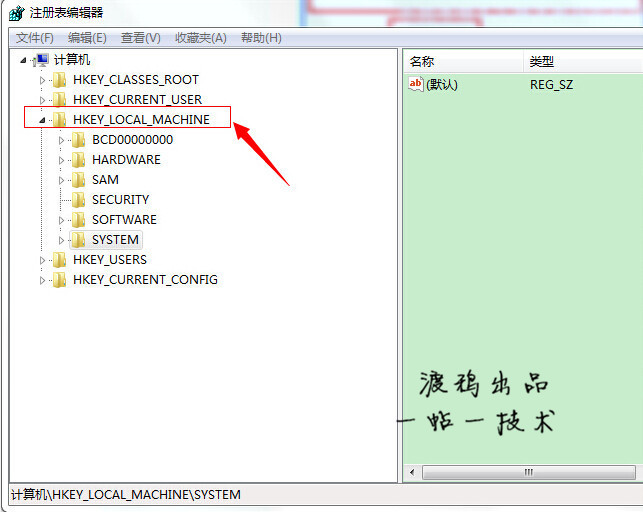Click the HKEY_CLASSES_ROOT folder icon

pos(60,80)
